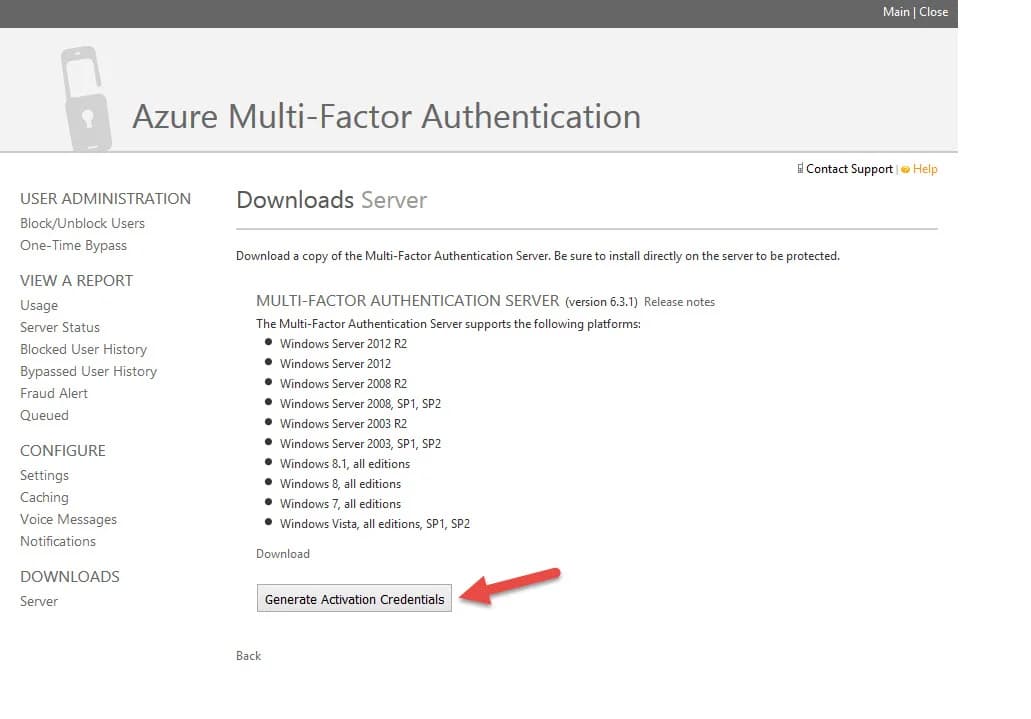Open Blocked User History report
This screenshot has width=1031, height=719.
click(x=84, y=349)
